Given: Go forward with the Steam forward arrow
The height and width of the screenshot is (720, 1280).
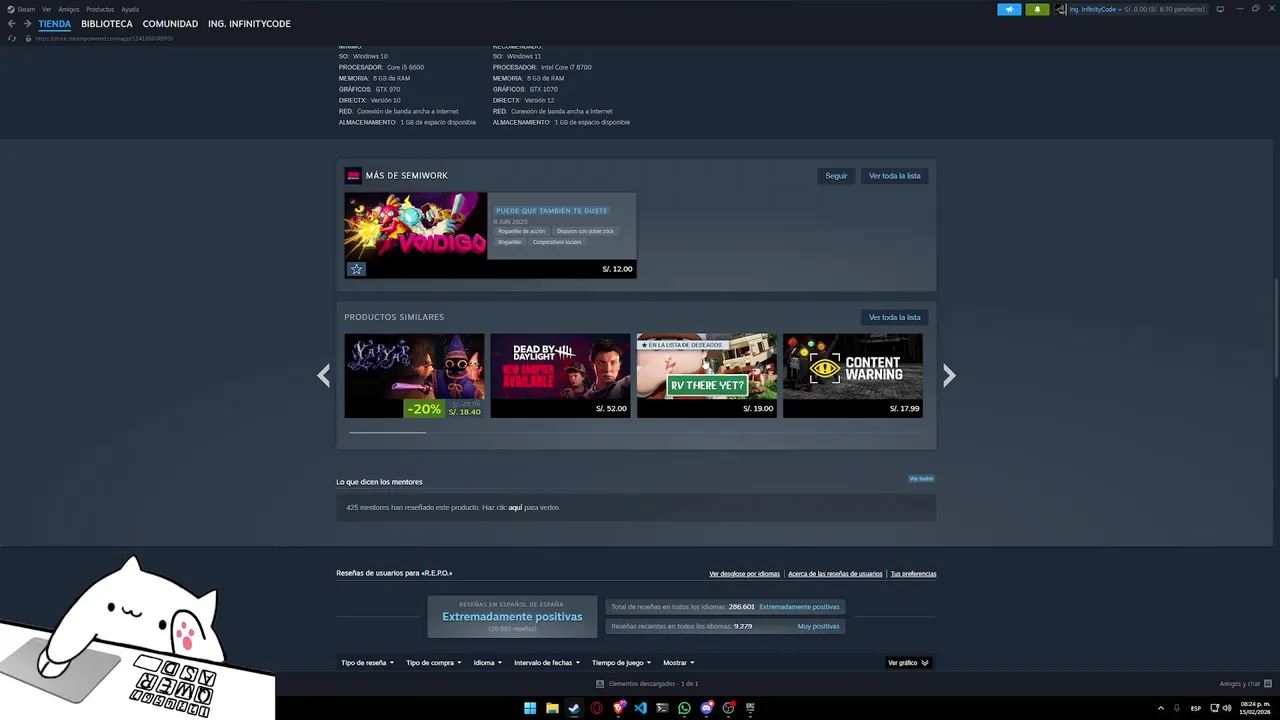Looking at the screenshot, I should tap(27, 24).
